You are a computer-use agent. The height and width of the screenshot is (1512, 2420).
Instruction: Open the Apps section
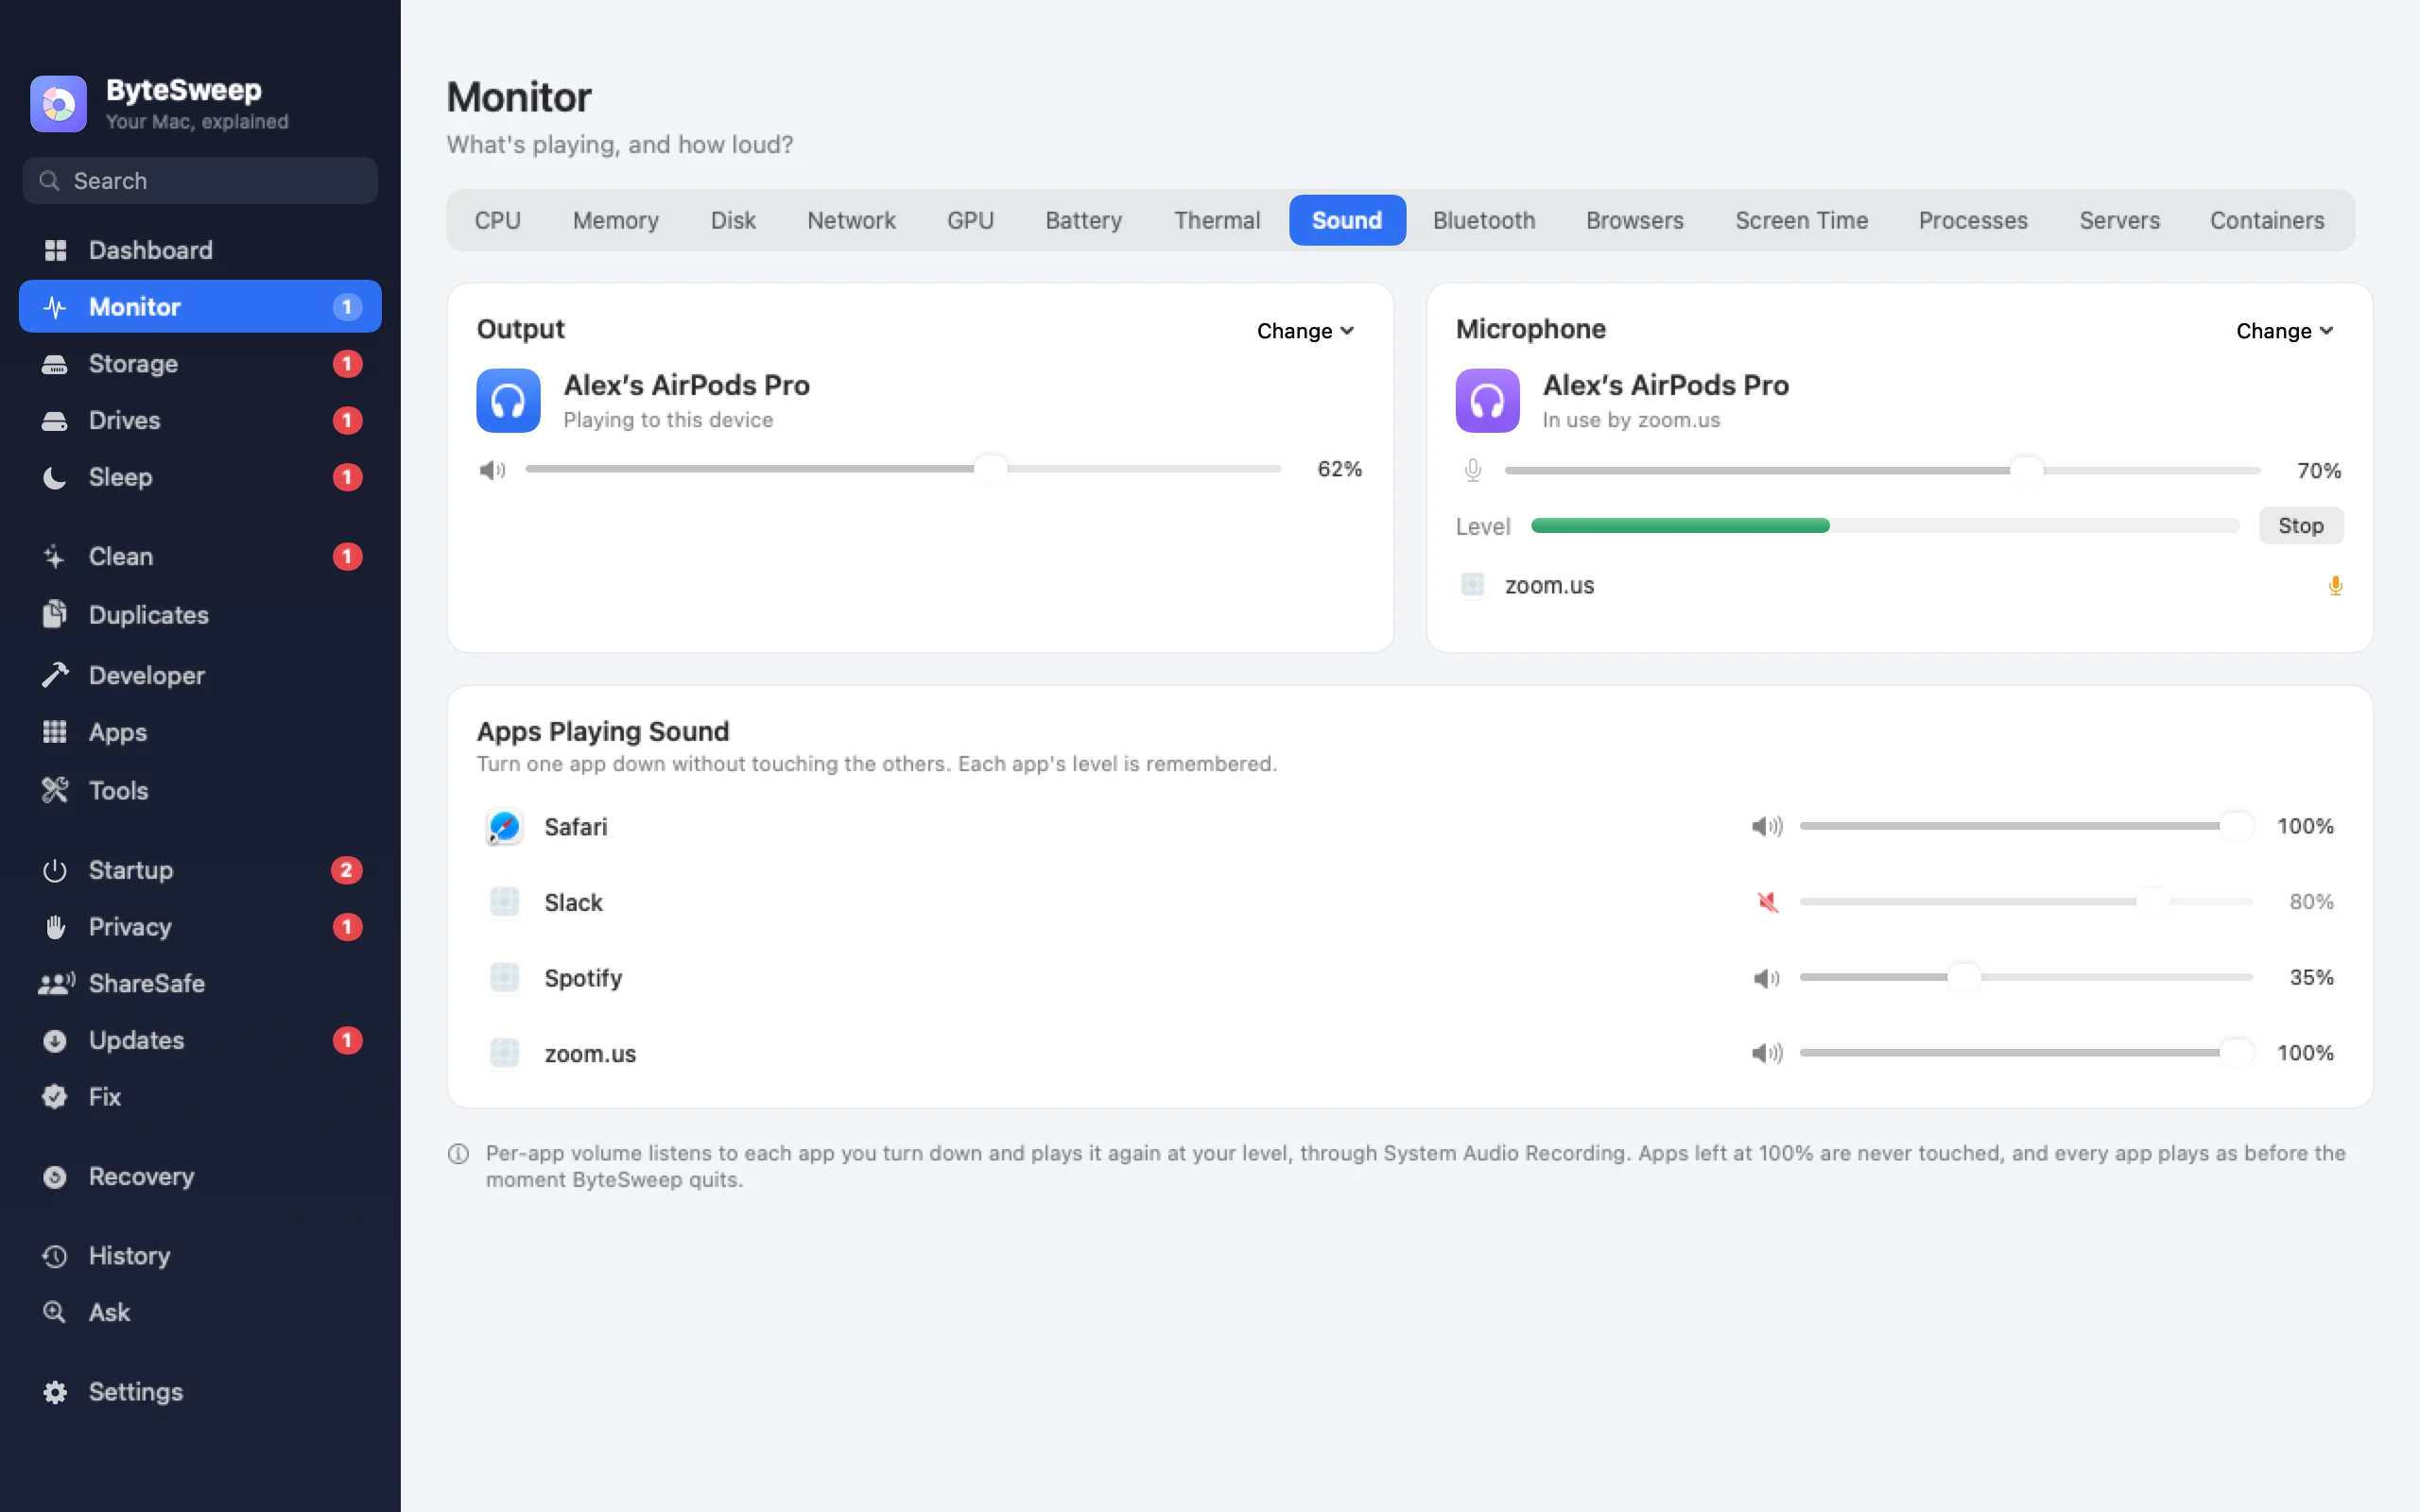pos(200,732)
